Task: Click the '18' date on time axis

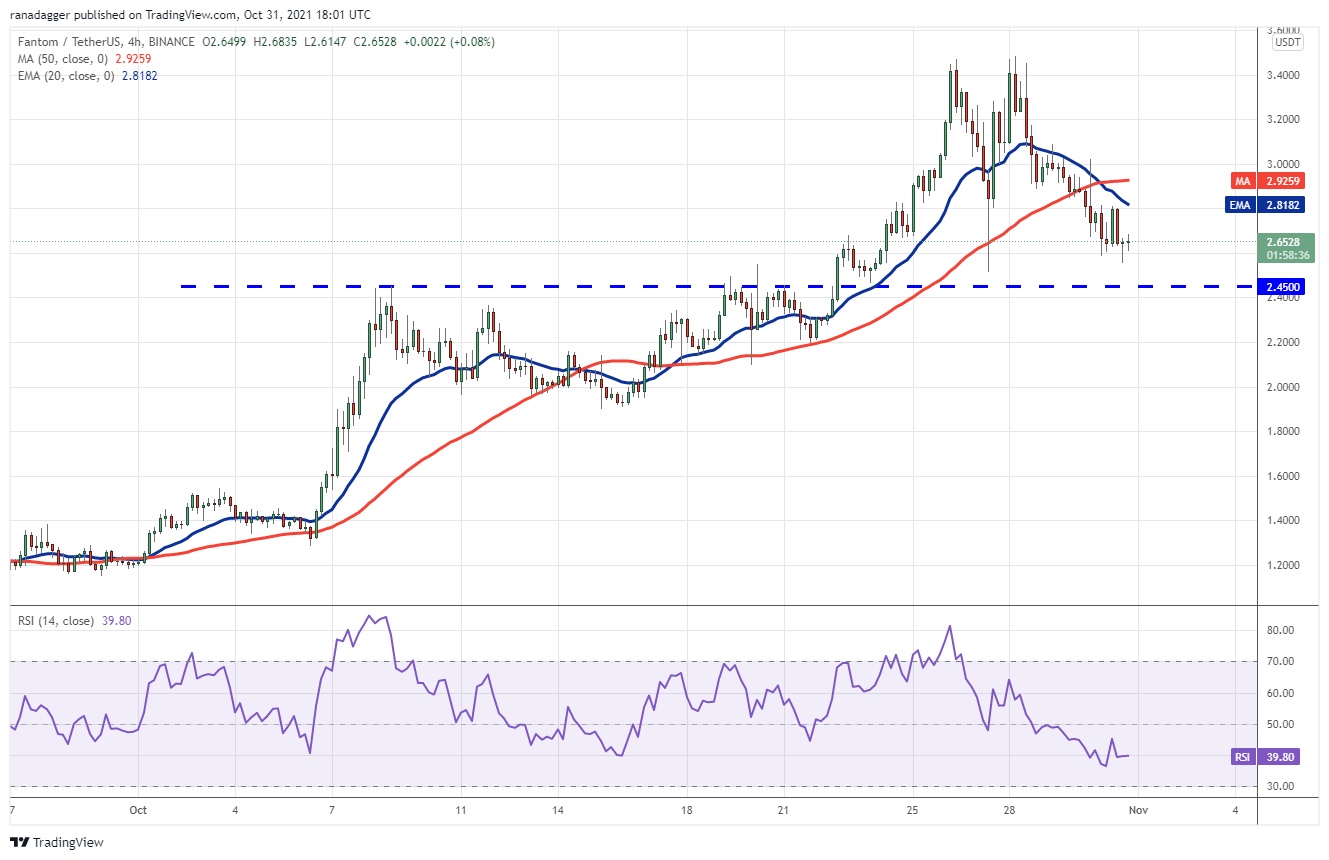Action: [x=687, y=810]
